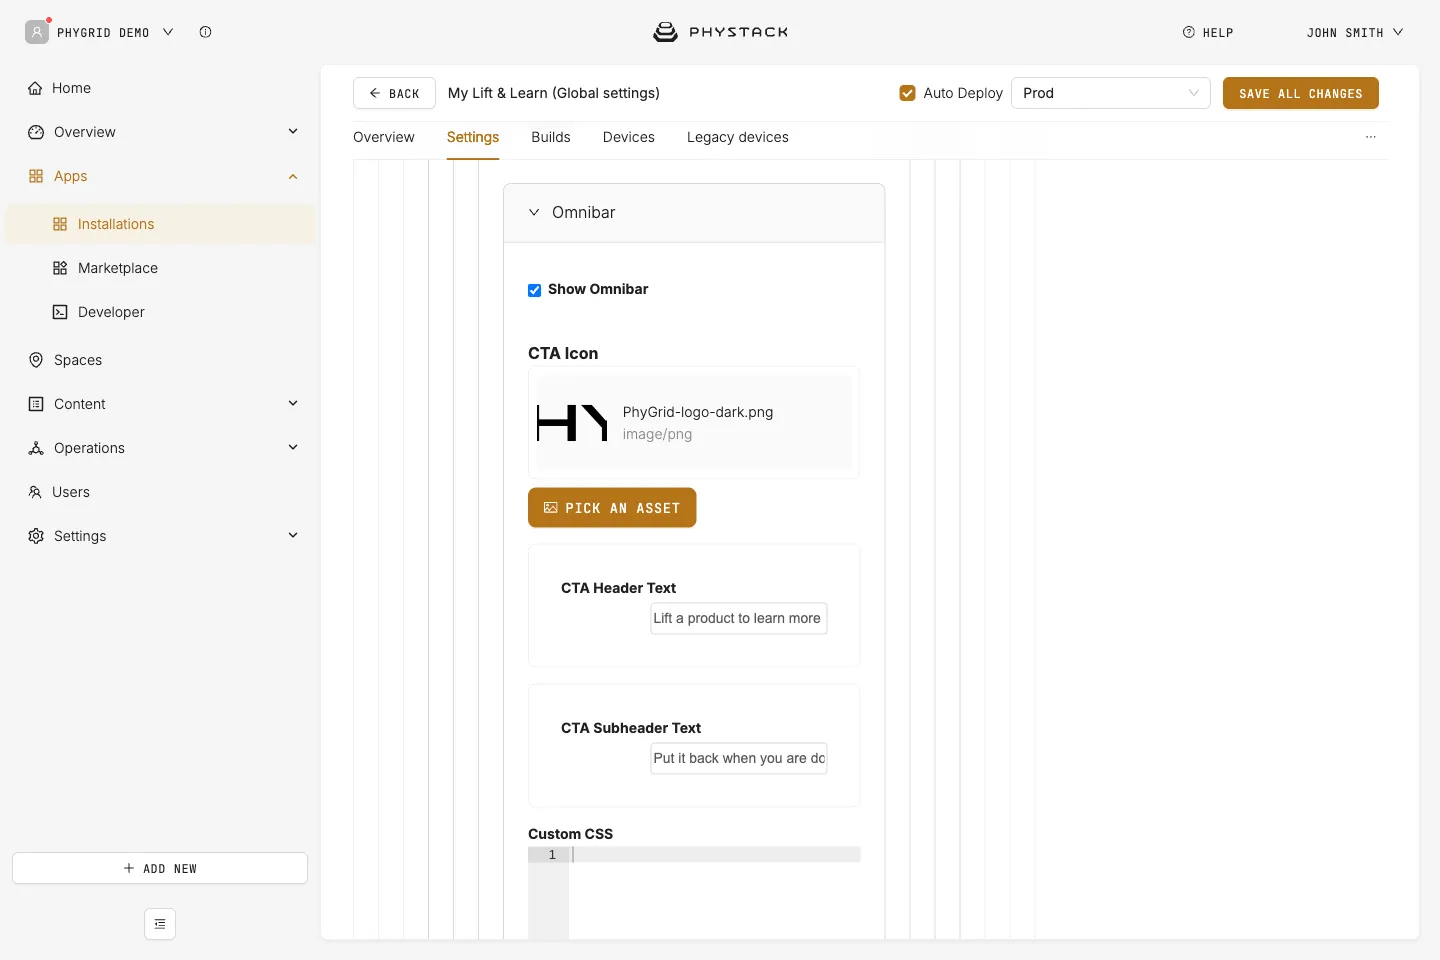The height and width of the screenshot is (960, 1440).
Task: Expand the PhyGrid Demo tenant dropdown
Action: [x=168, y=32]
